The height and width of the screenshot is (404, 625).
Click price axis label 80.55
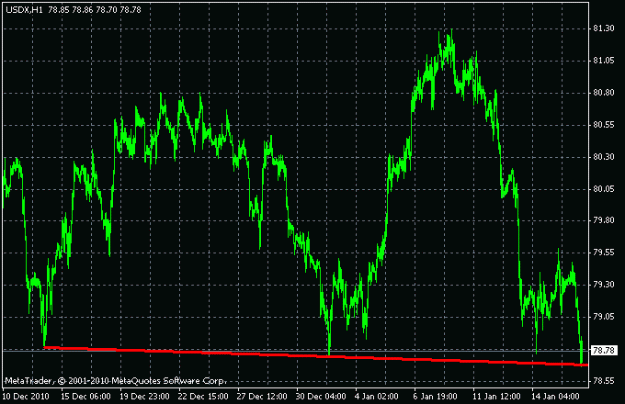603,125
